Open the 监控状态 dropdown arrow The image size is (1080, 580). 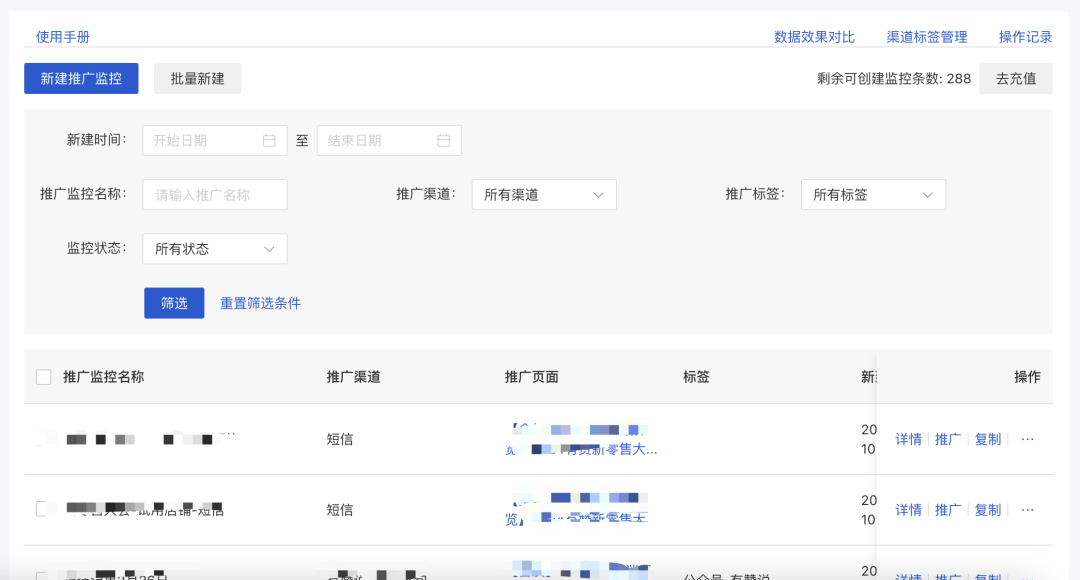point(268,248)
